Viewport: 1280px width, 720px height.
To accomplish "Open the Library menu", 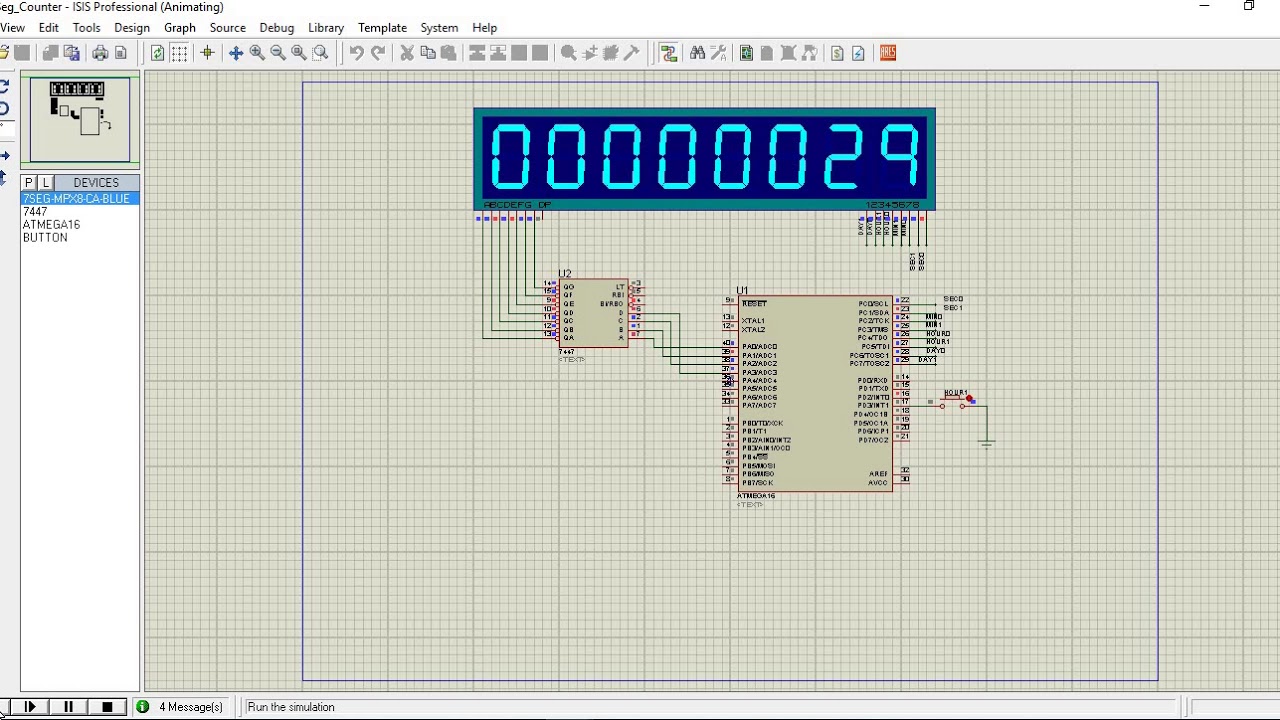I will [326, 28].
